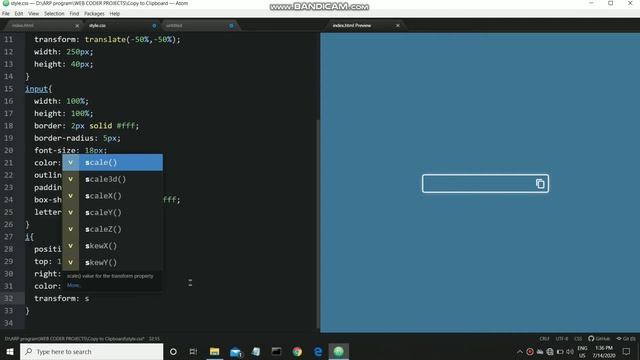Viewport: 640px width, 360px height.
Task: Pick scaleX() from suggestion list
Action: [112, 196]
